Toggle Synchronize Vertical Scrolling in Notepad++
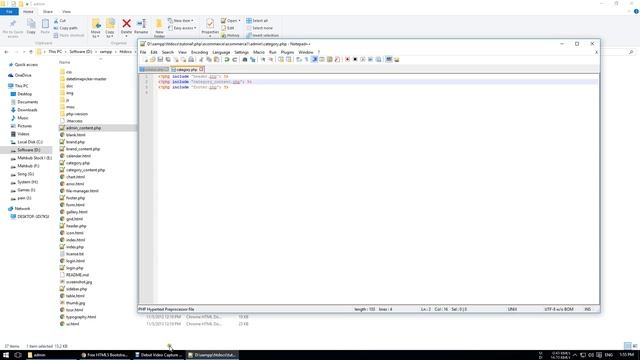This screenshot has height=360, width=640. coord(281,60)
